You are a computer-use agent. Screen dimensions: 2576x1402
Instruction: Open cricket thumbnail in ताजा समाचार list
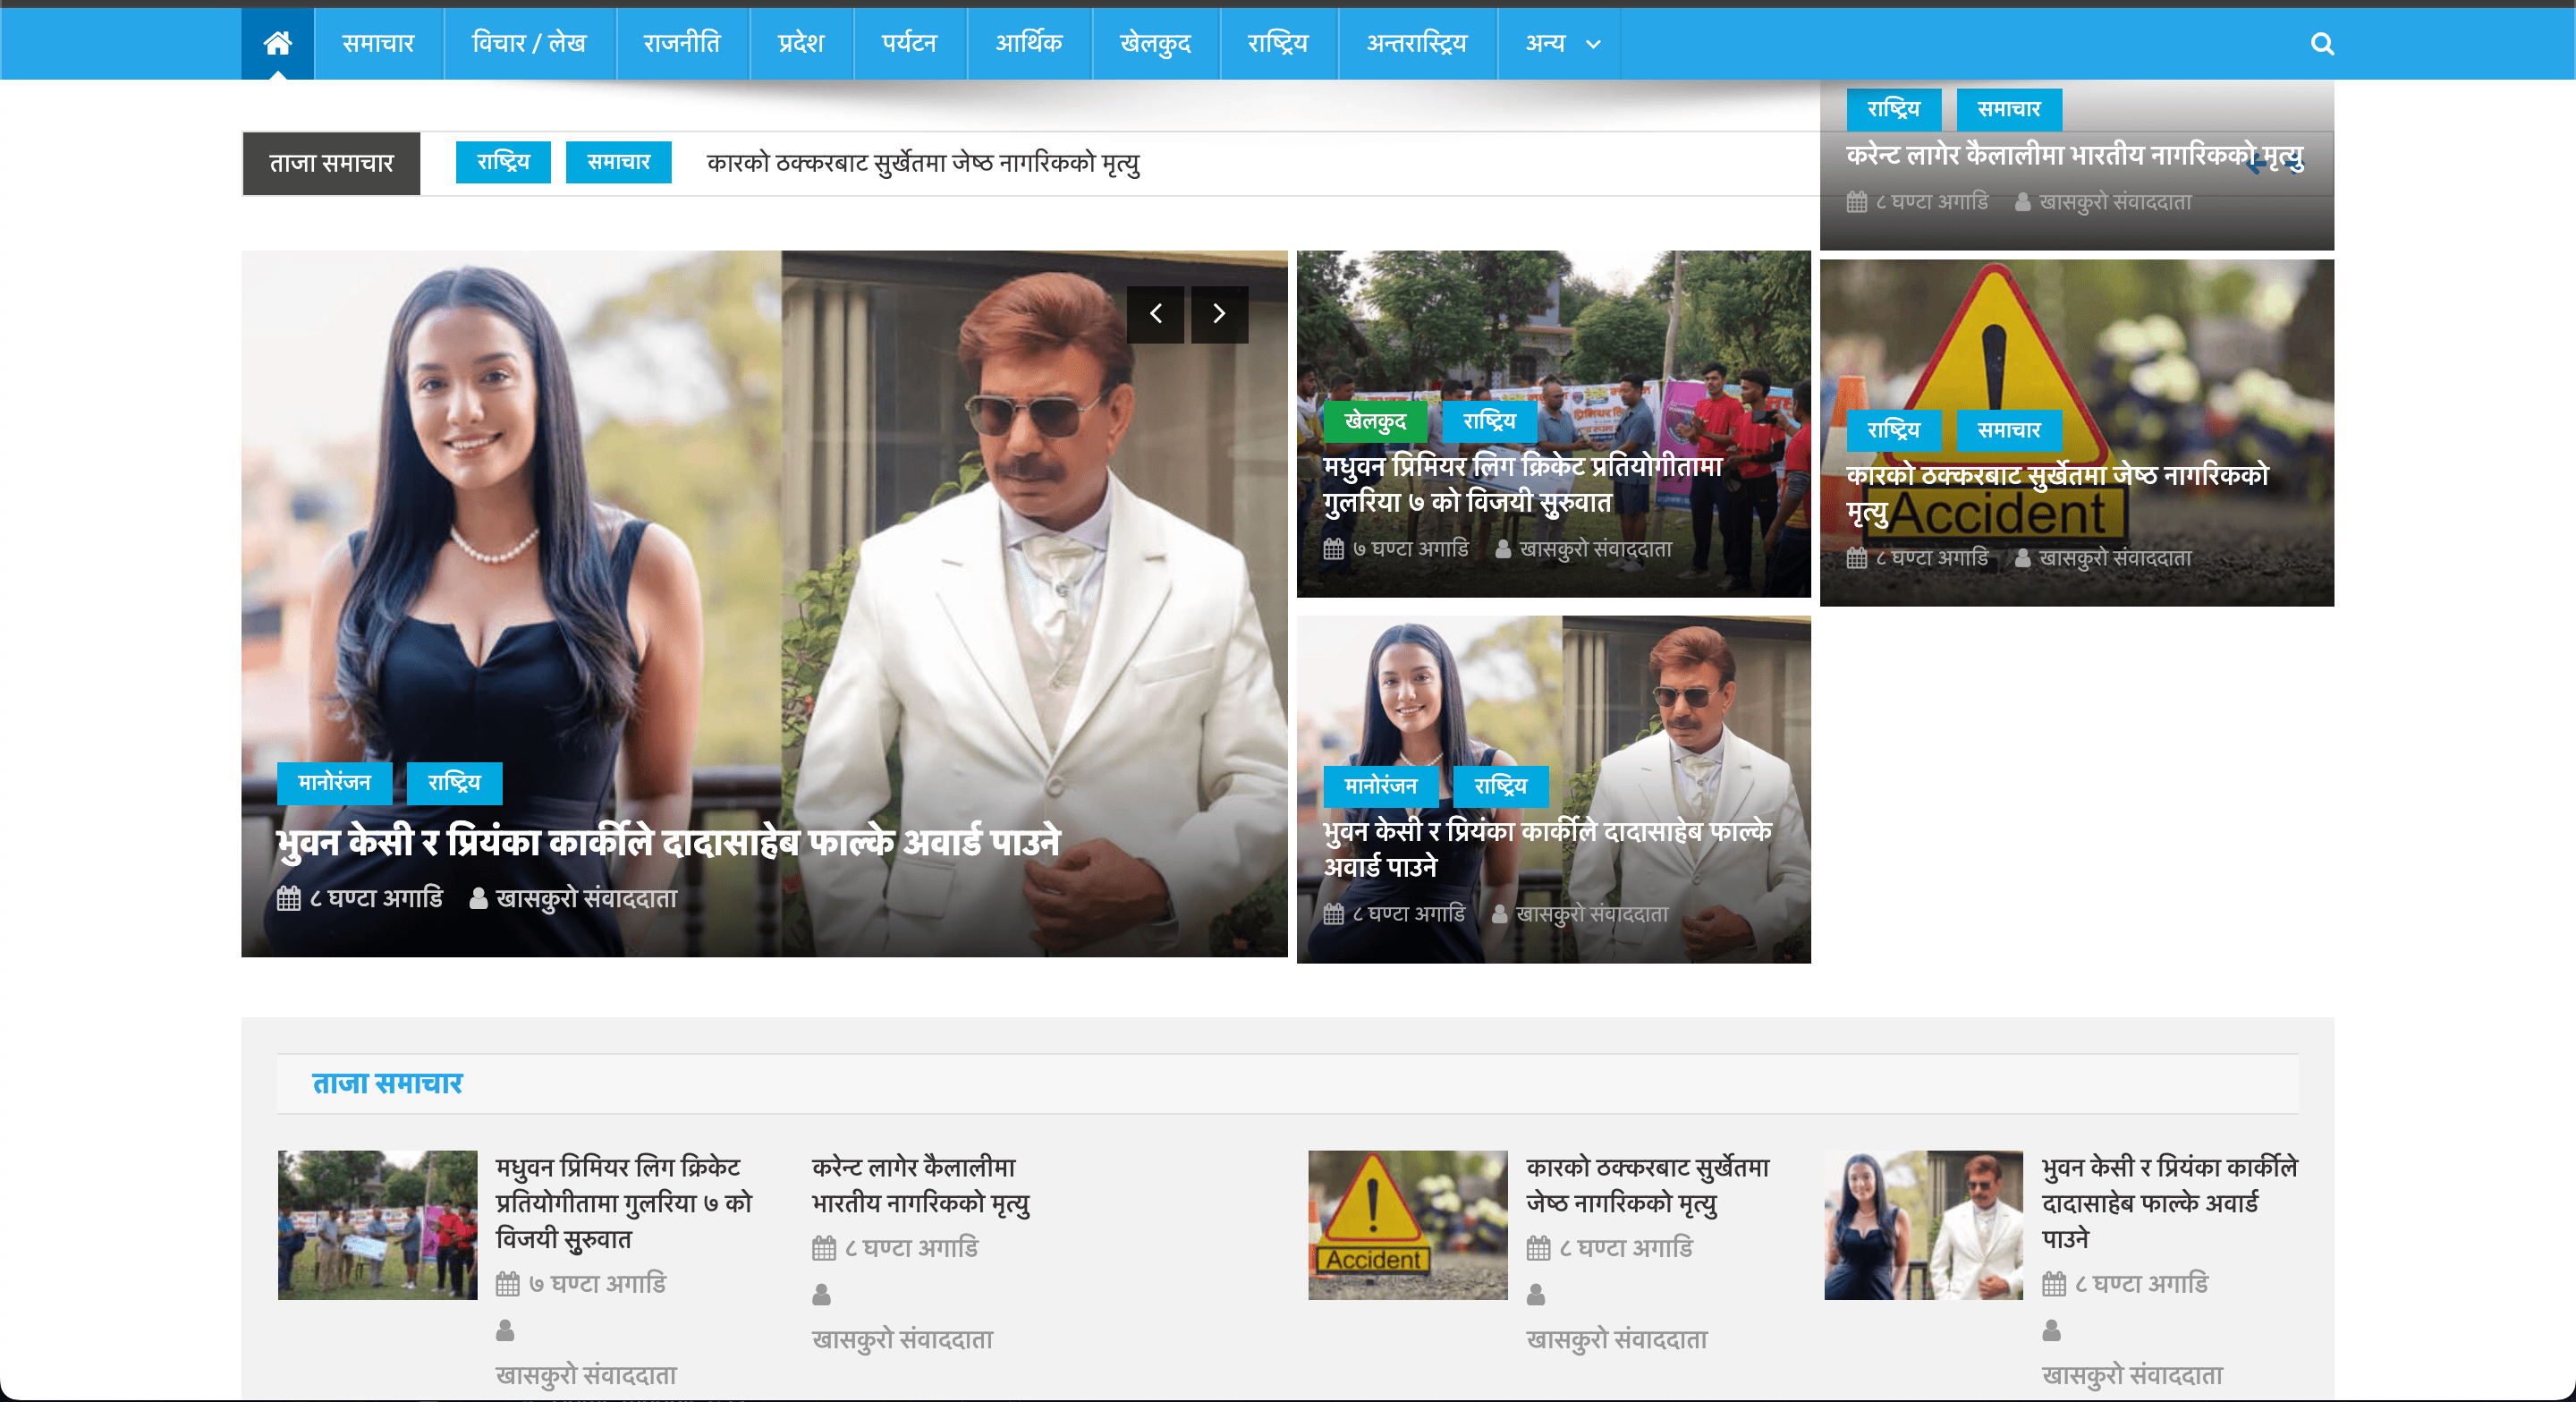377,1225
